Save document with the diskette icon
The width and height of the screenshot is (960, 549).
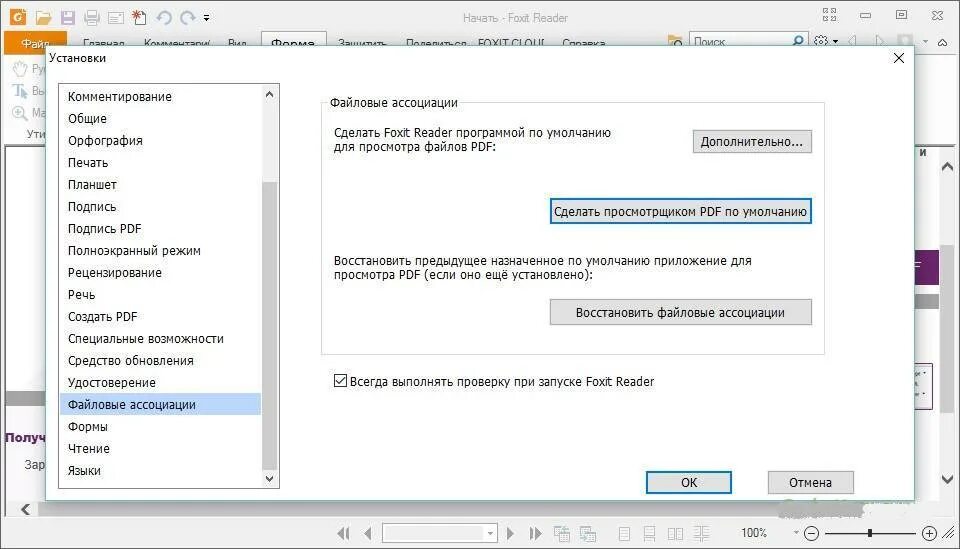(67, 18)
